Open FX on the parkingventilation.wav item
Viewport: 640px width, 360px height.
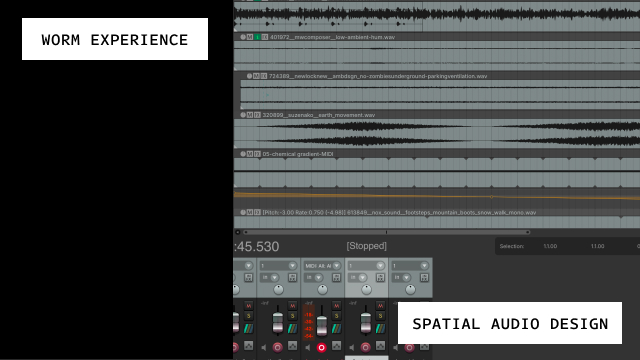click(264, 76)
